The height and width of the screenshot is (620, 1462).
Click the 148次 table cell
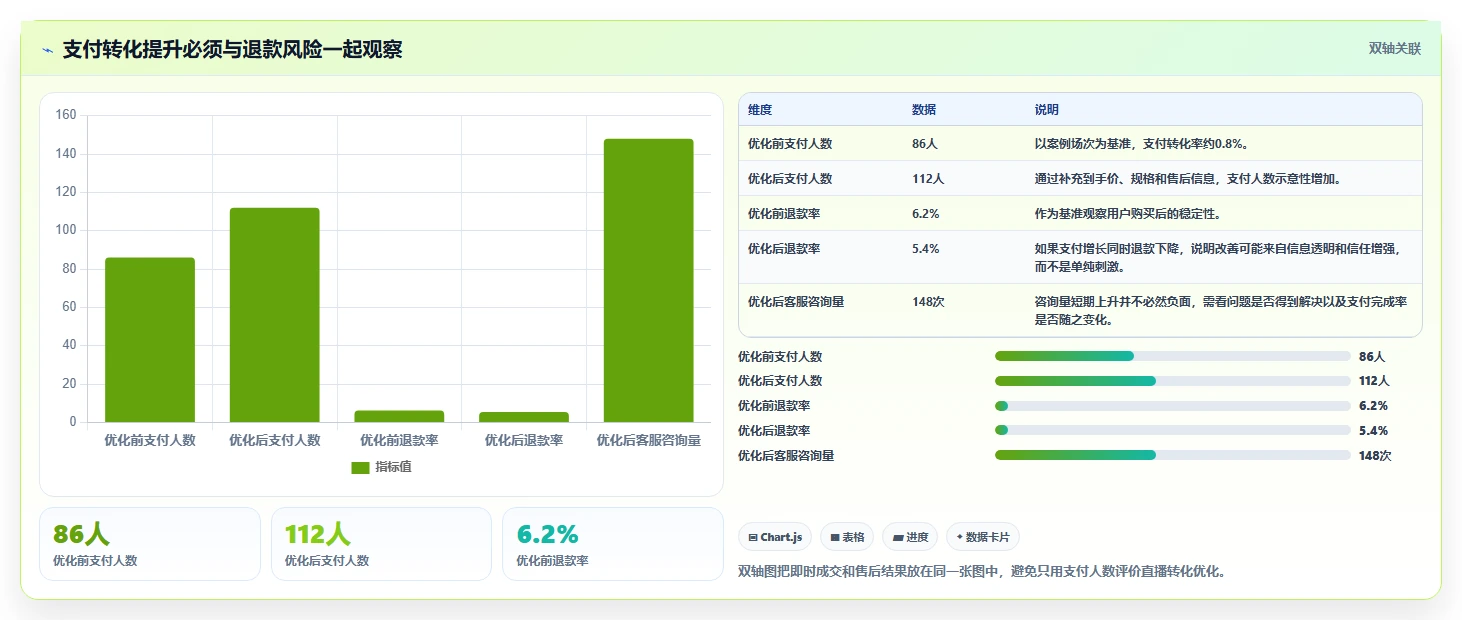[x=928, y=301]
